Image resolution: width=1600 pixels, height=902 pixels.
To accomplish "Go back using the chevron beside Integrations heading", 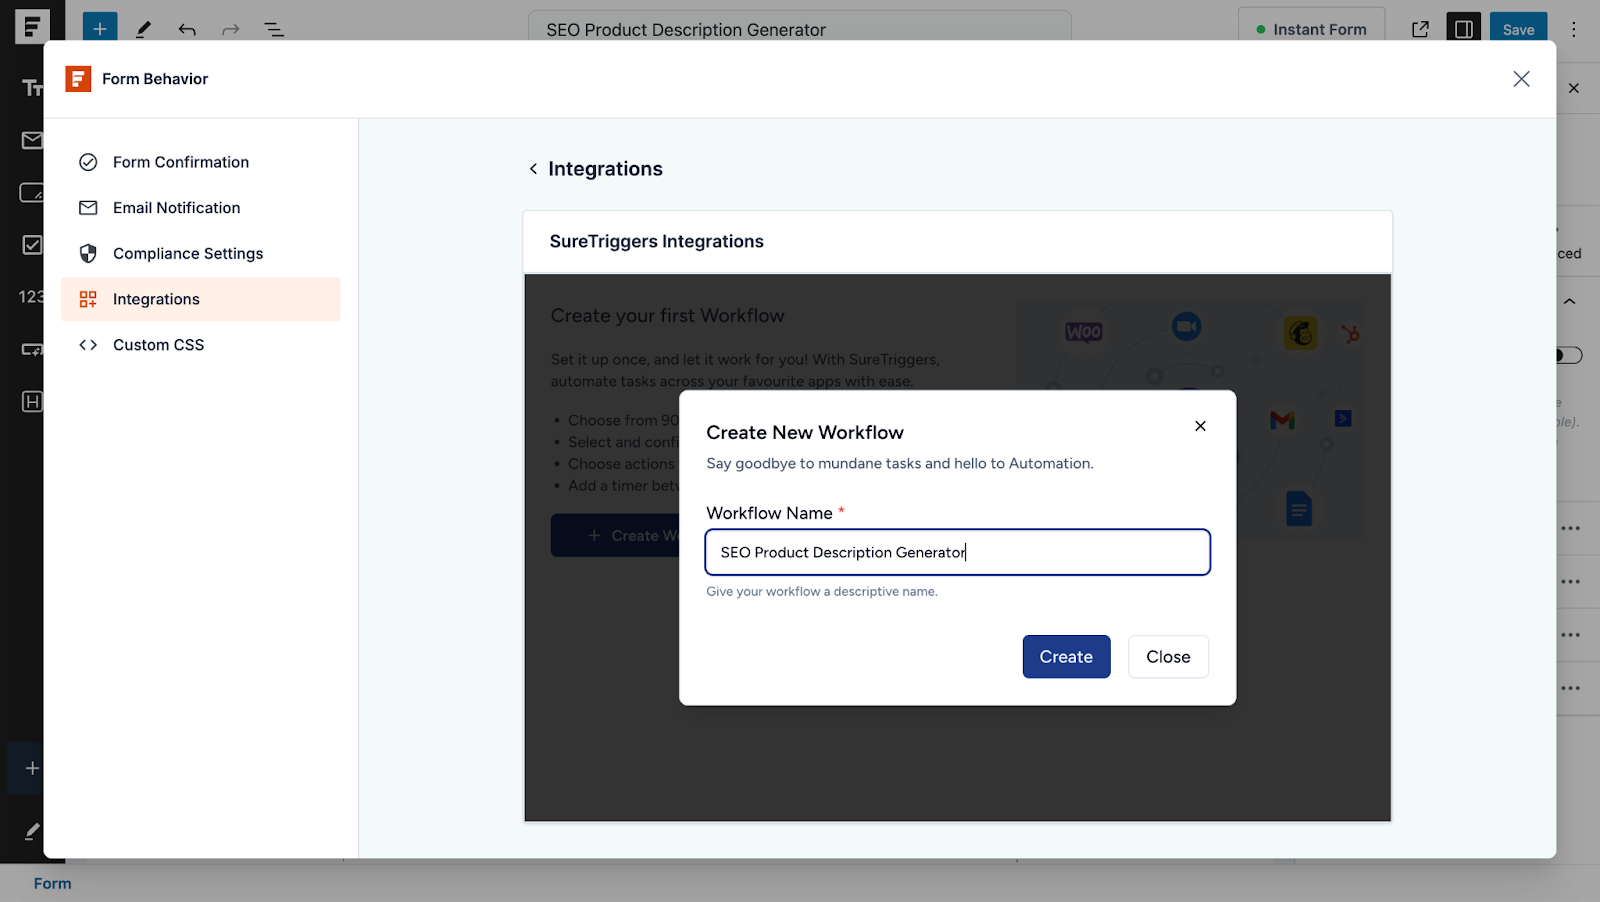I will point(534,168).
